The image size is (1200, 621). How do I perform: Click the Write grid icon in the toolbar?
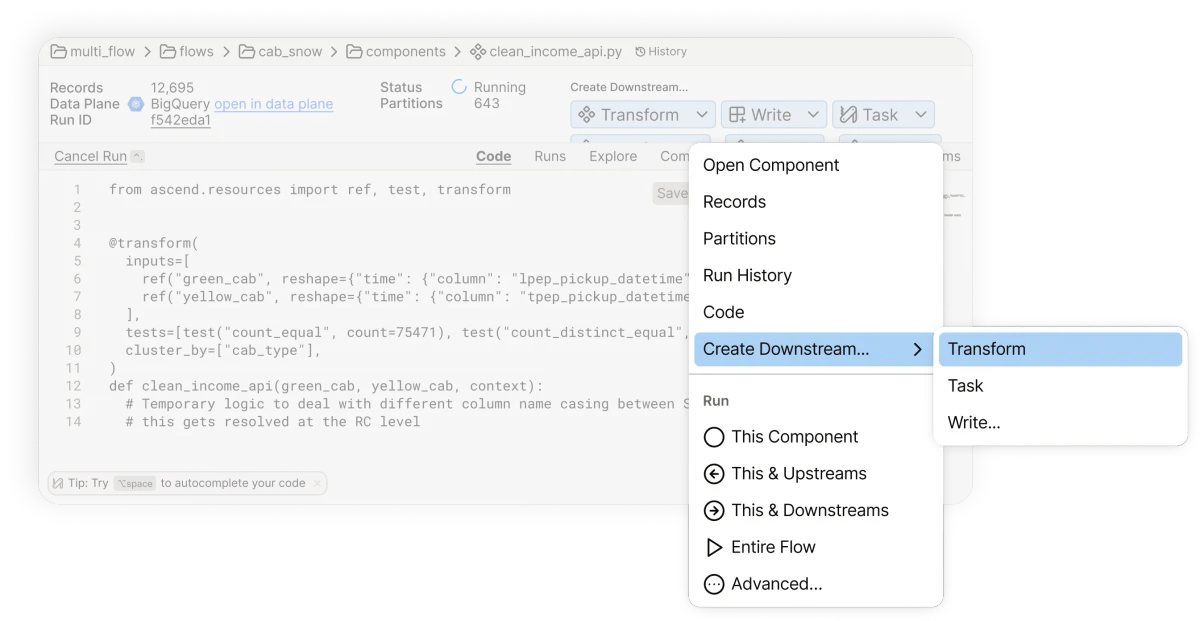(x=738, y=113)
